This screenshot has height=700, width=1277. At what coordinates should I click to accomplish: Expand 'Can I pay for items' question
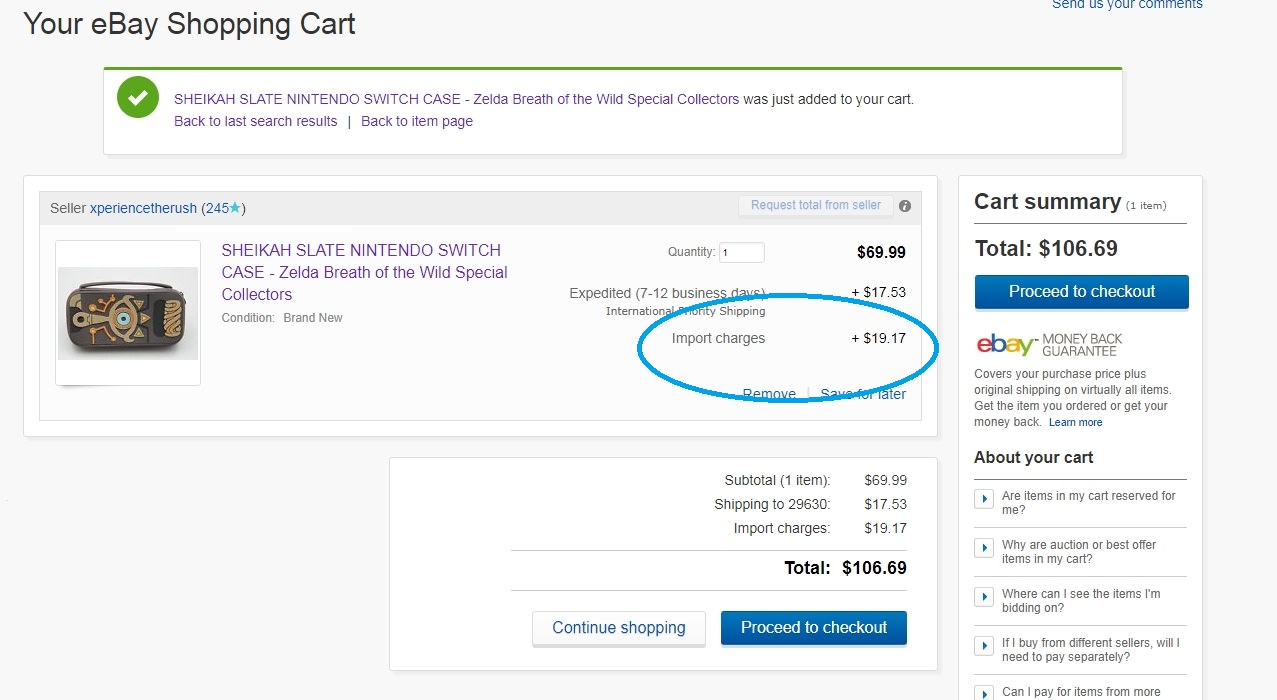click(x=984, y=691)
